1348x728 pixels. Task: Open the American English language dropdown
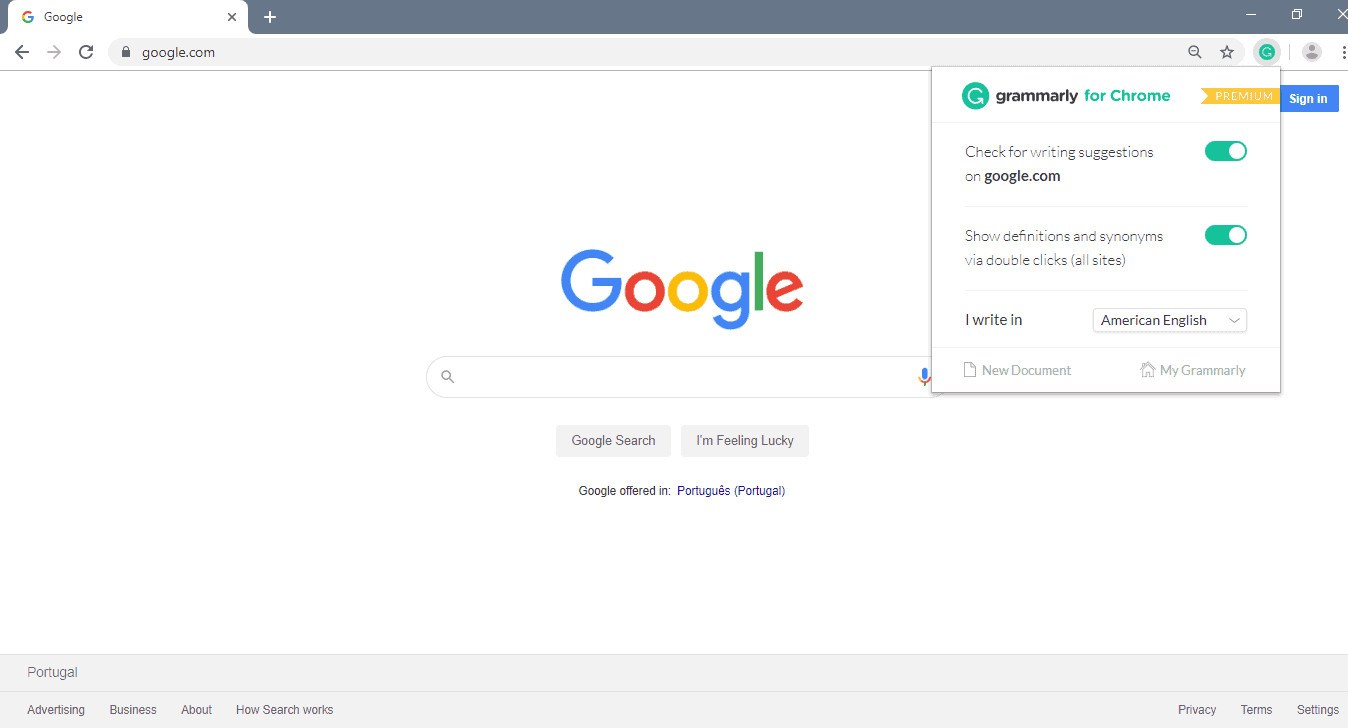click(1169, 320)
